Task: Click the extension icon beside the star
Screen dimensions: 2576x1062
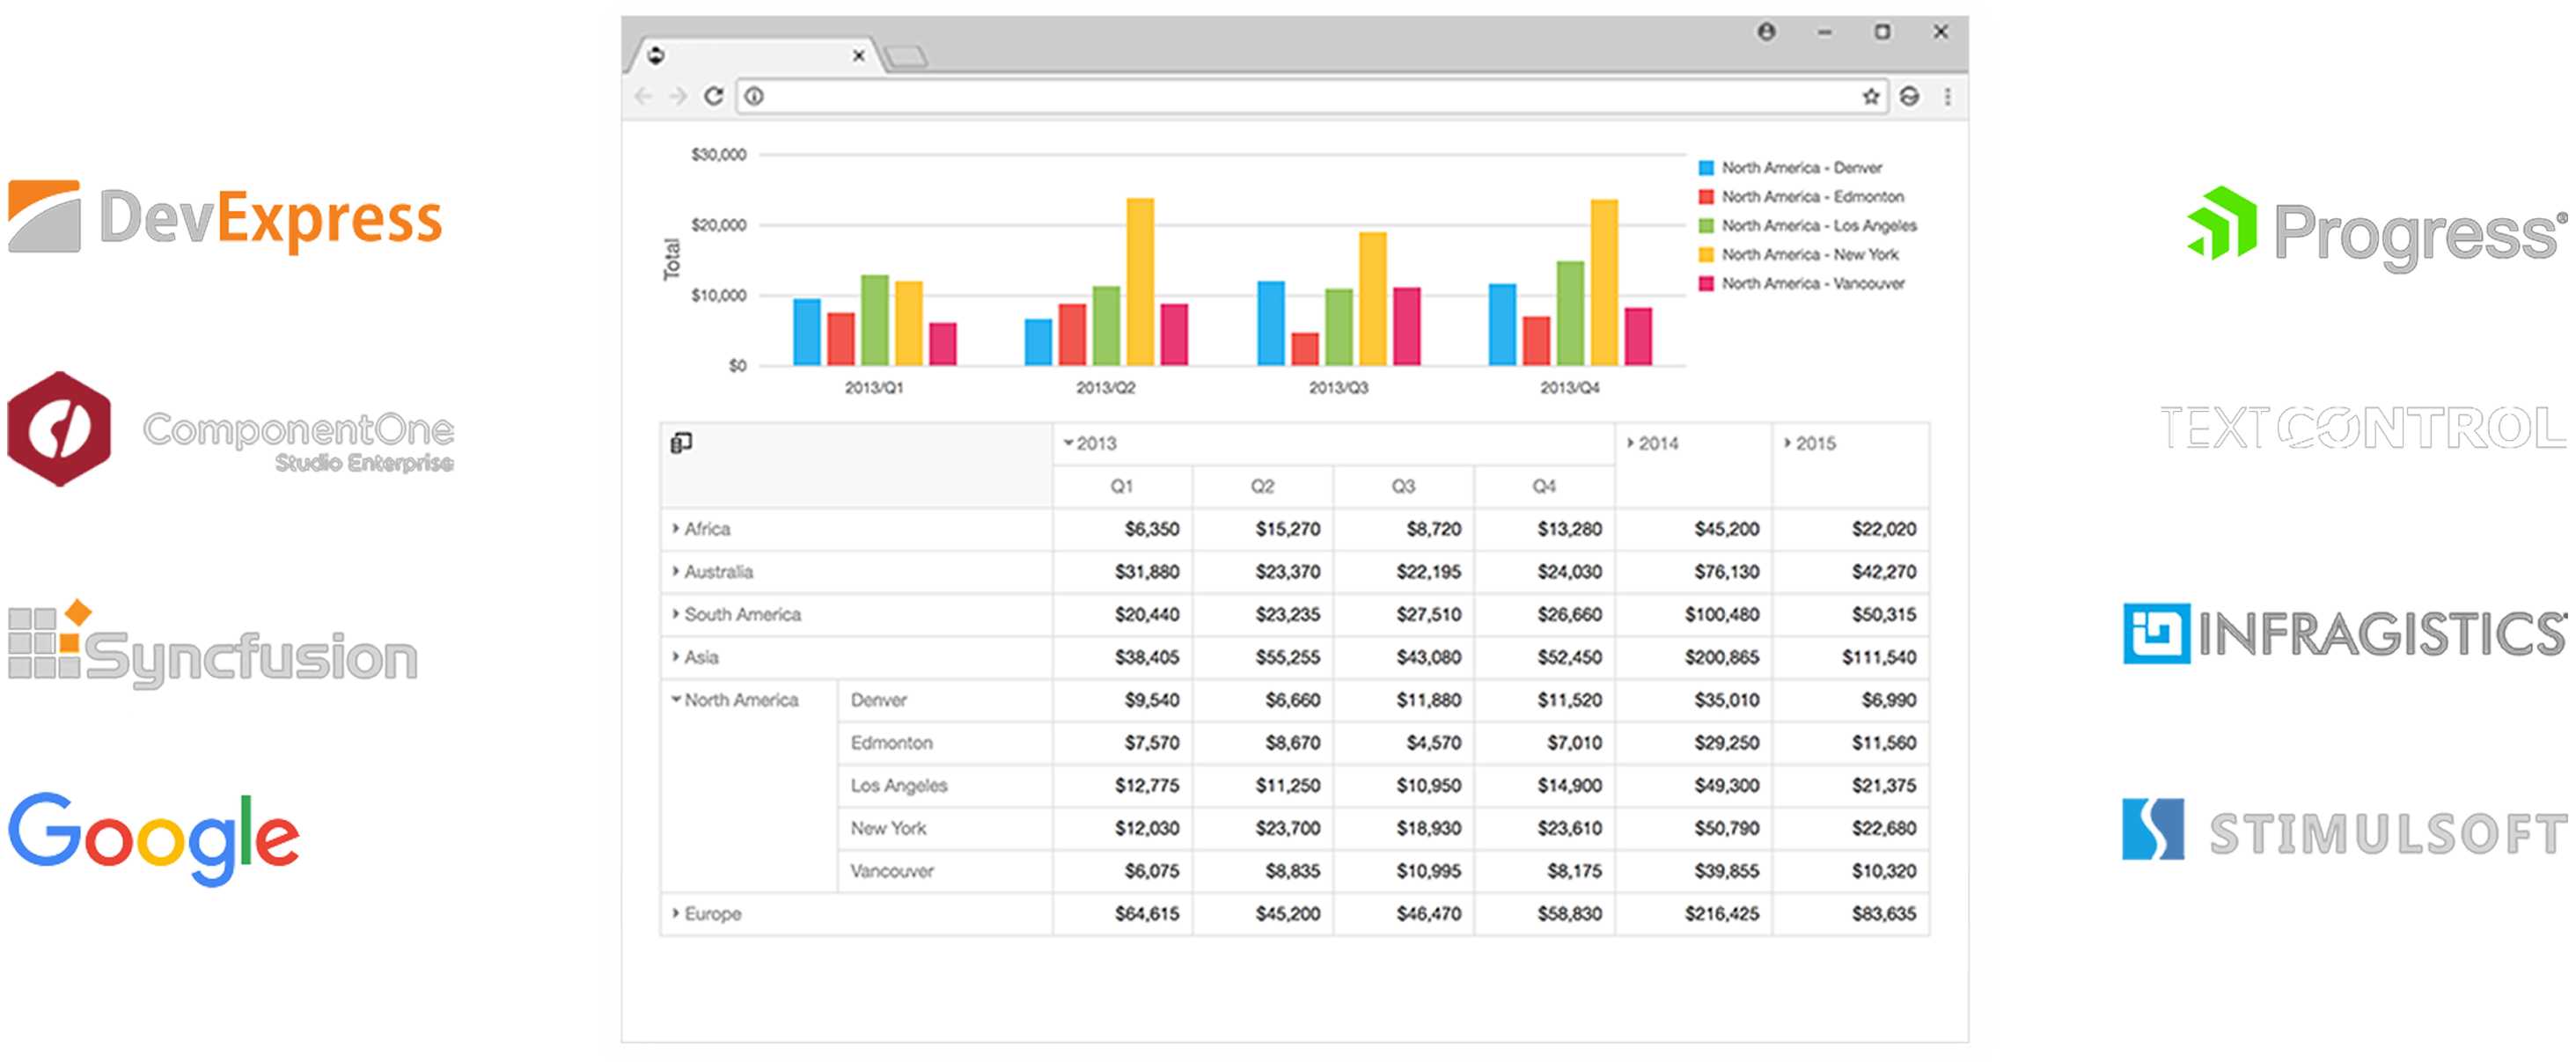Action: point(1909,96)
